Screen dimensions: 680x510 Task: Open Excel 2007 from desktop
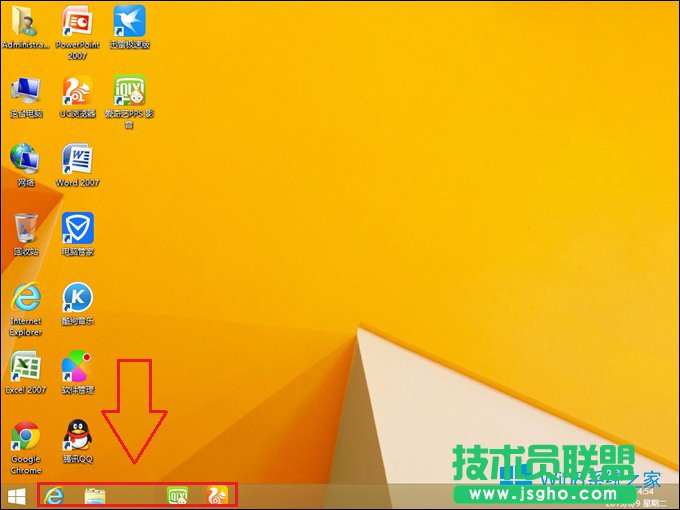tap(25, 367)
